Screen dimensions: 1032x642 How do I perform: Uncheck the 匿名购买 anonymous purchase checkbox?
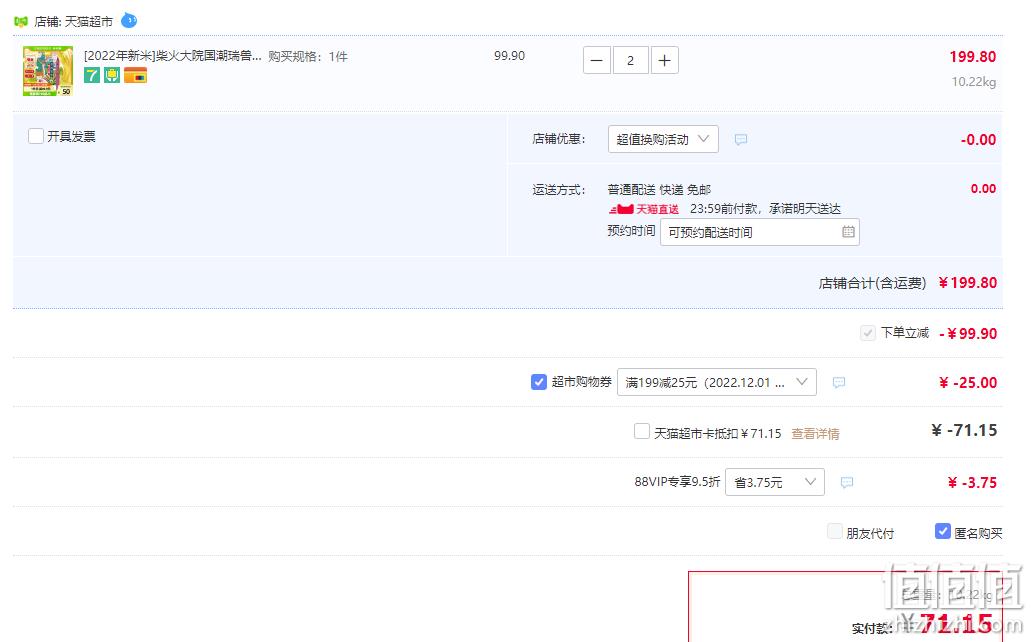[942, 531]
